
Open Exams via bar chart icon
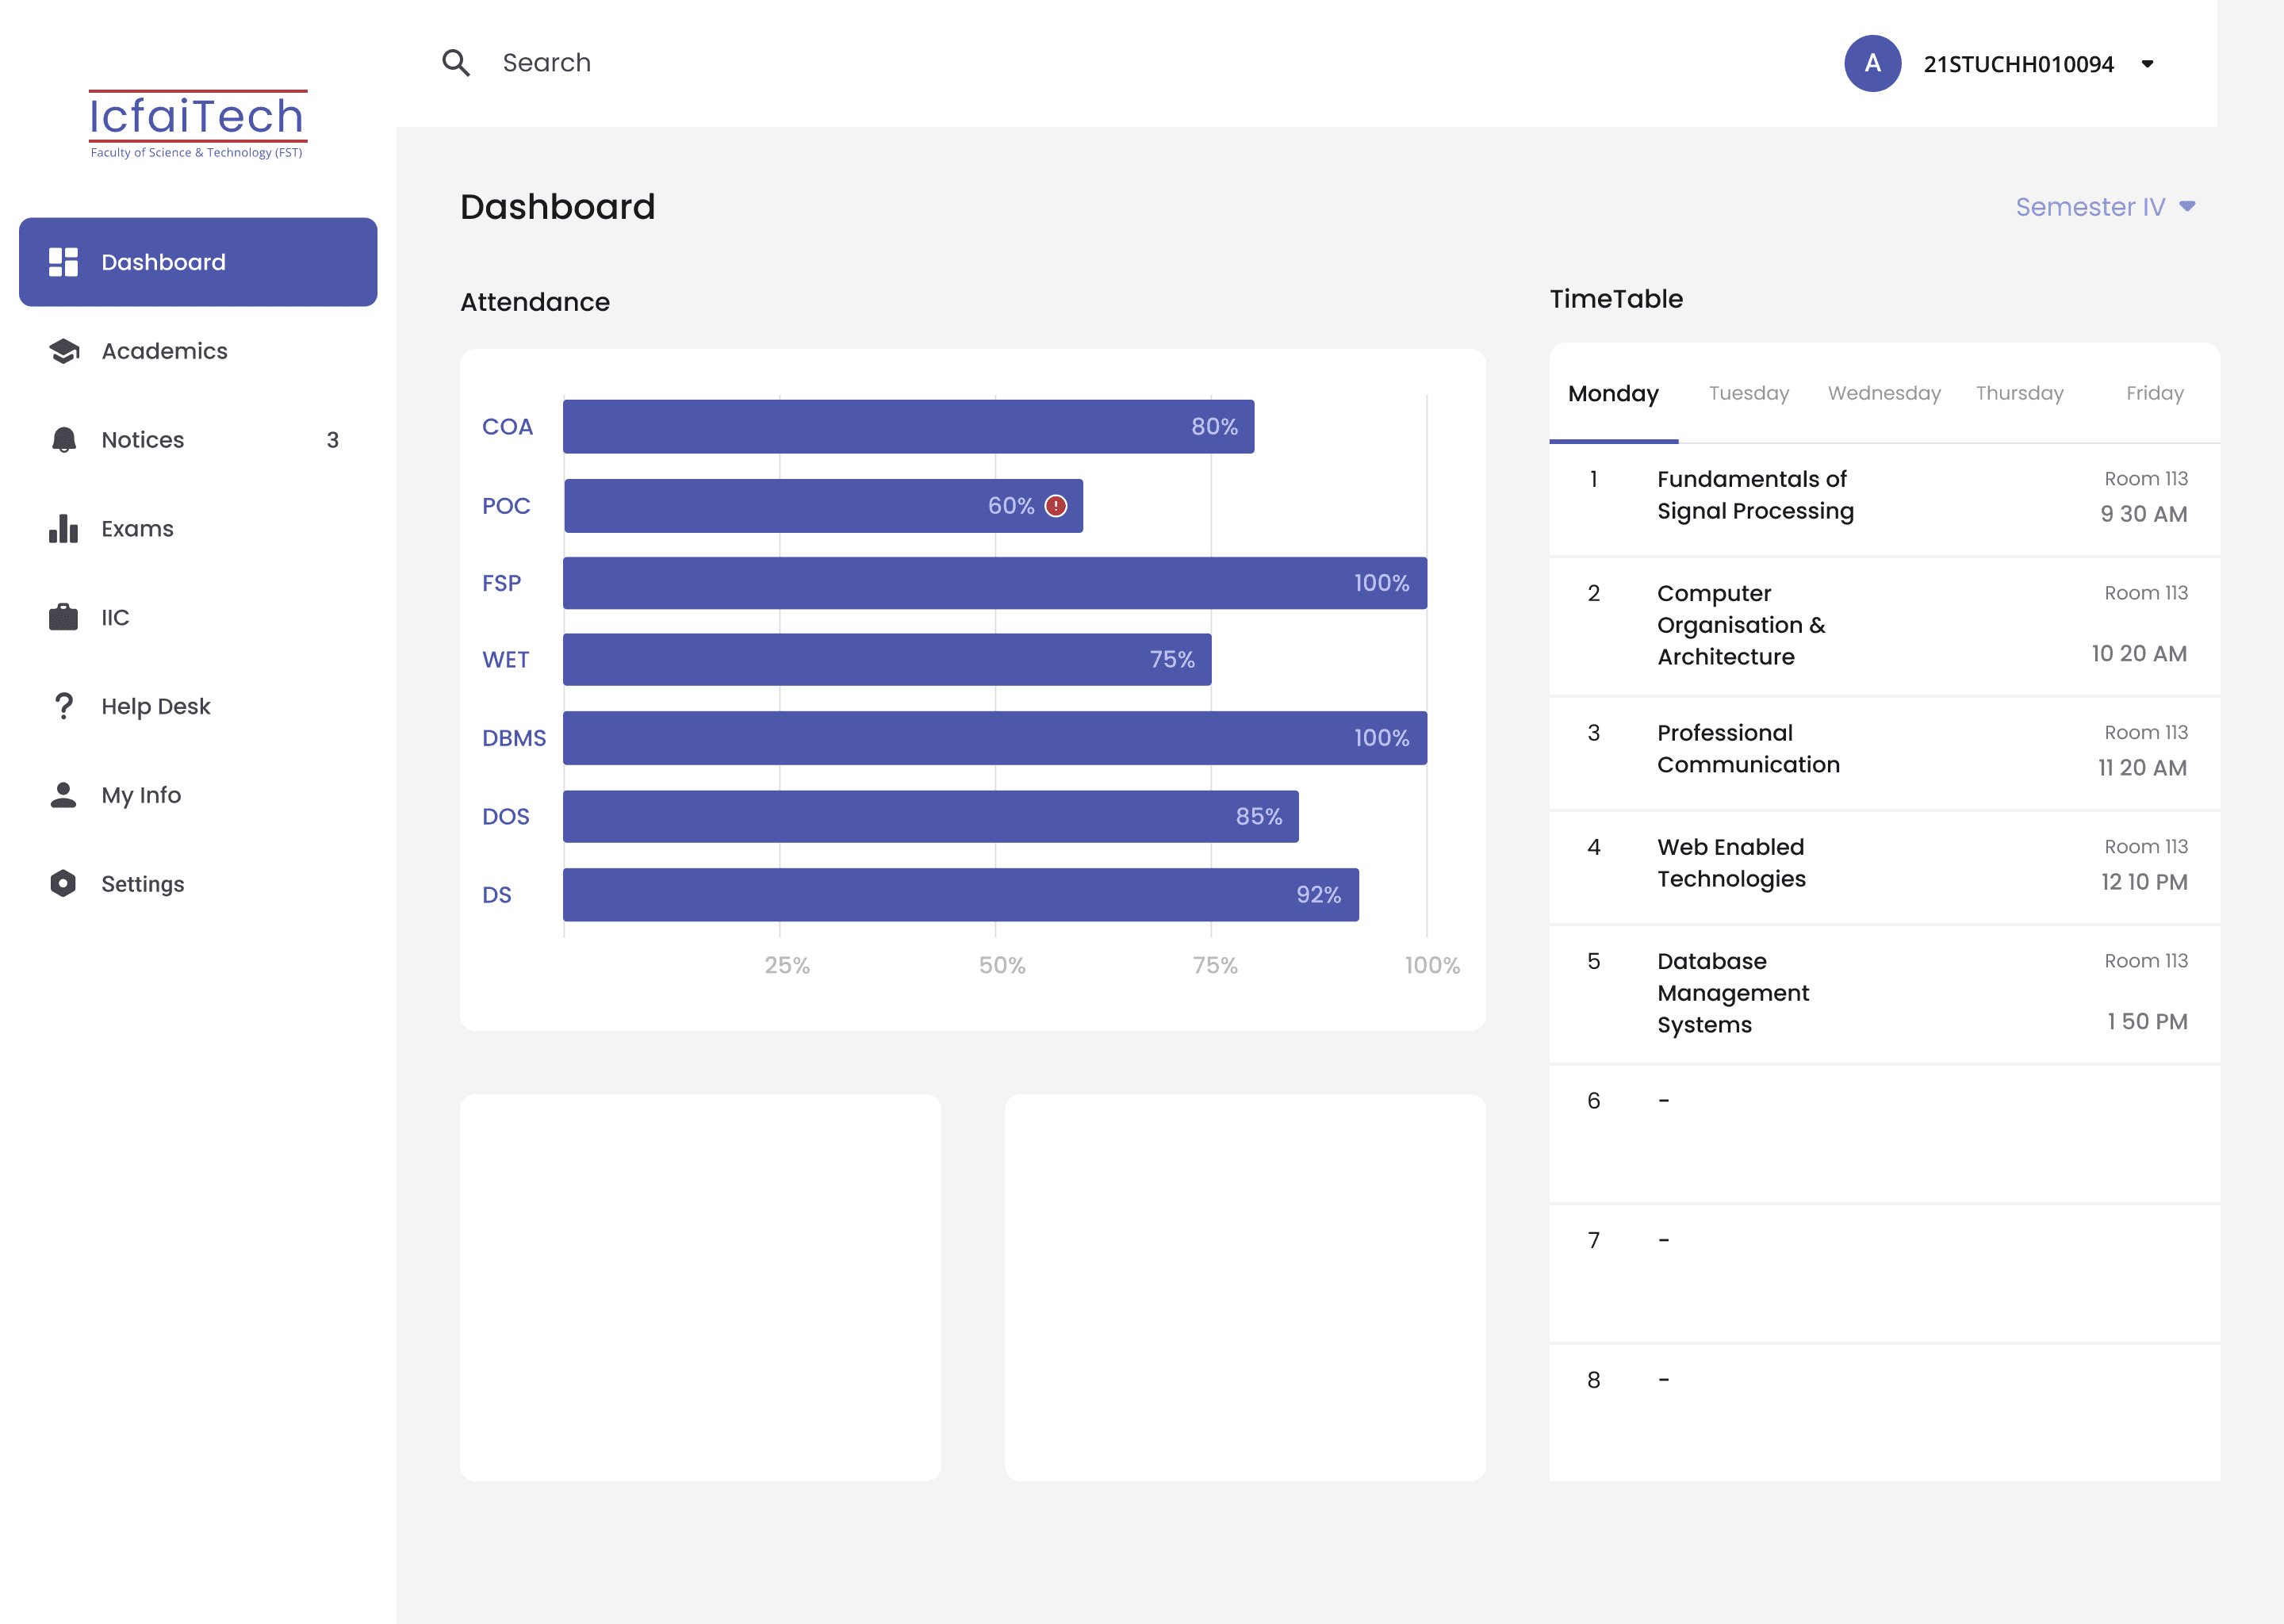(x=64, y=529)
